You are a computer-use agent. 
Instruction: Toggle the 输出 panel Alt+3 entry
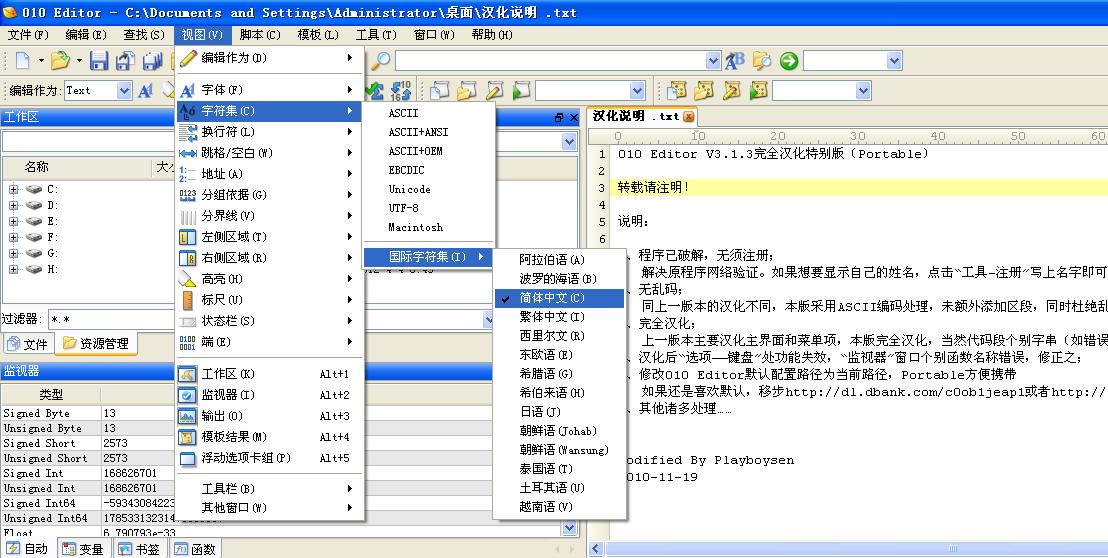(x=269, y=416)
